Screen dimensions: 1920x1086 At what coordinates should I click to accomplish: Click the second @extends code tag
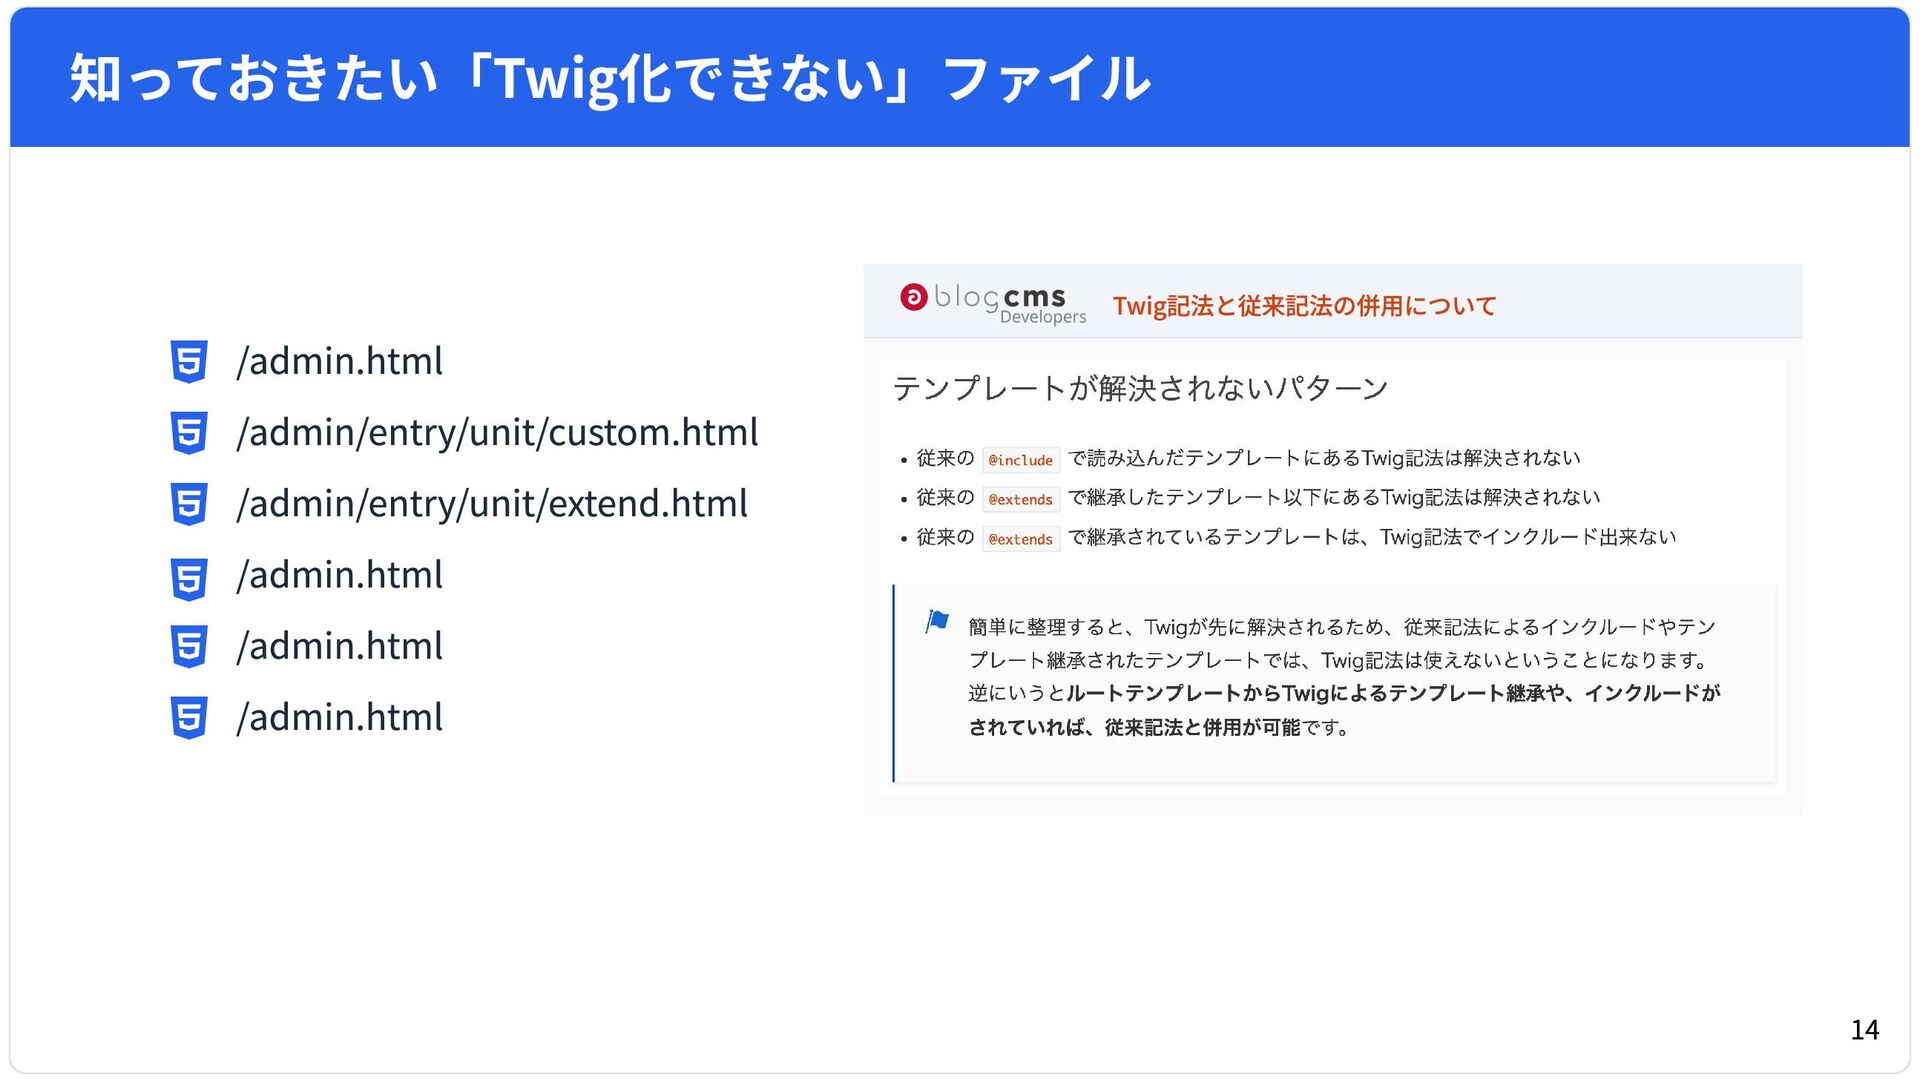coord(1020,539)
